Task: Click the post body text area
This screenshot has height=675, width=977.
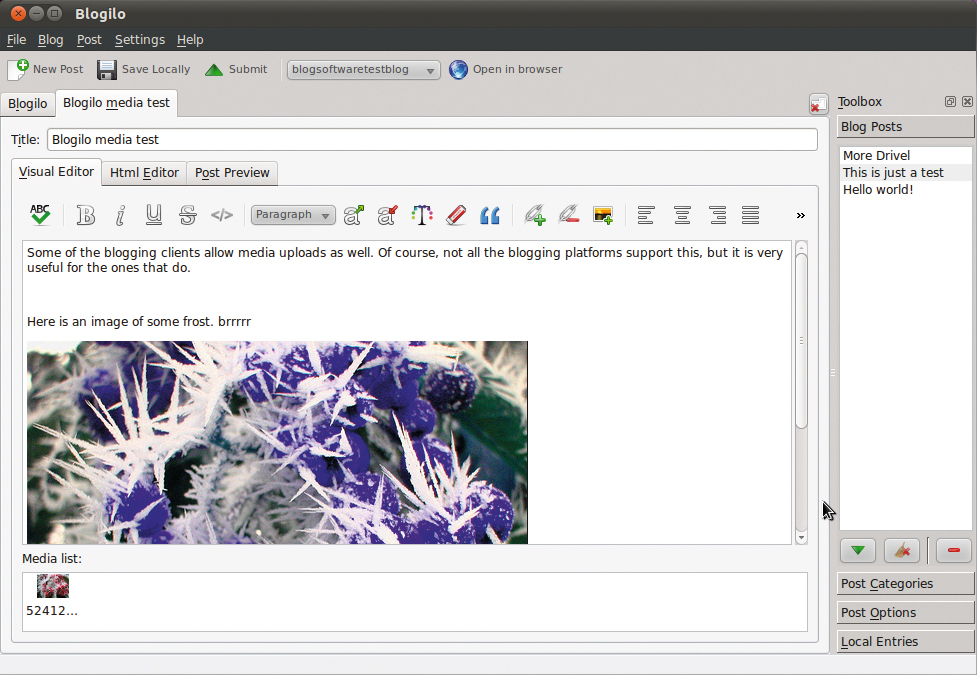Action: tap(407, 392)
